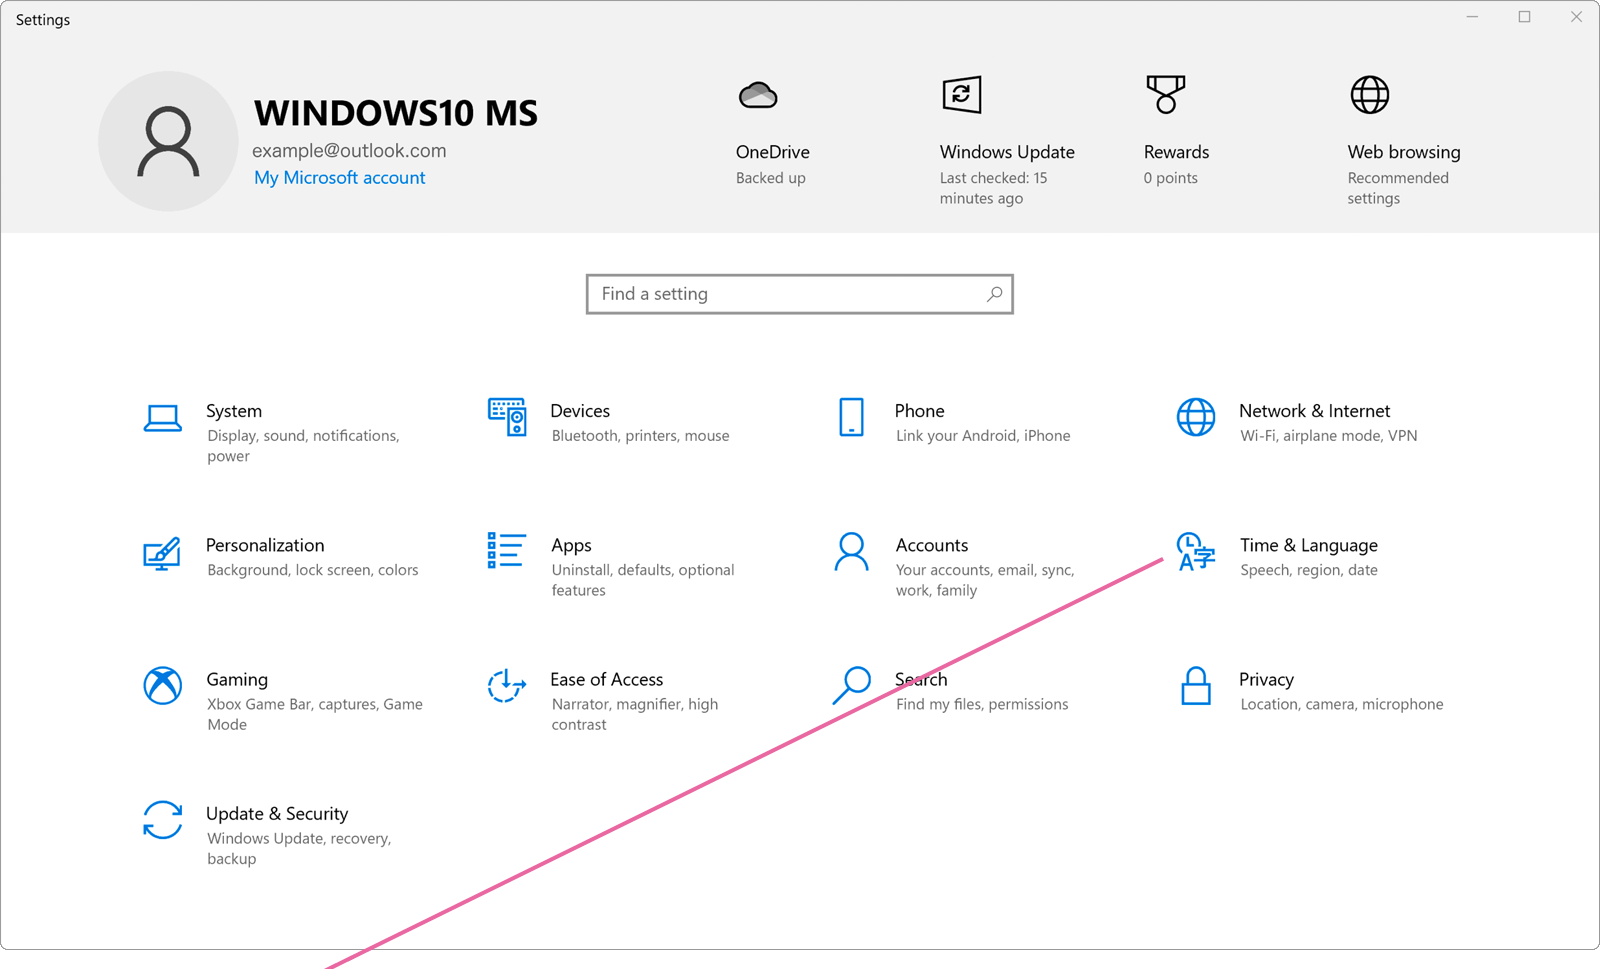Open the Privacy padlock icon
The width and height of the screenshot is (1600, 969).
[1196, 686]
